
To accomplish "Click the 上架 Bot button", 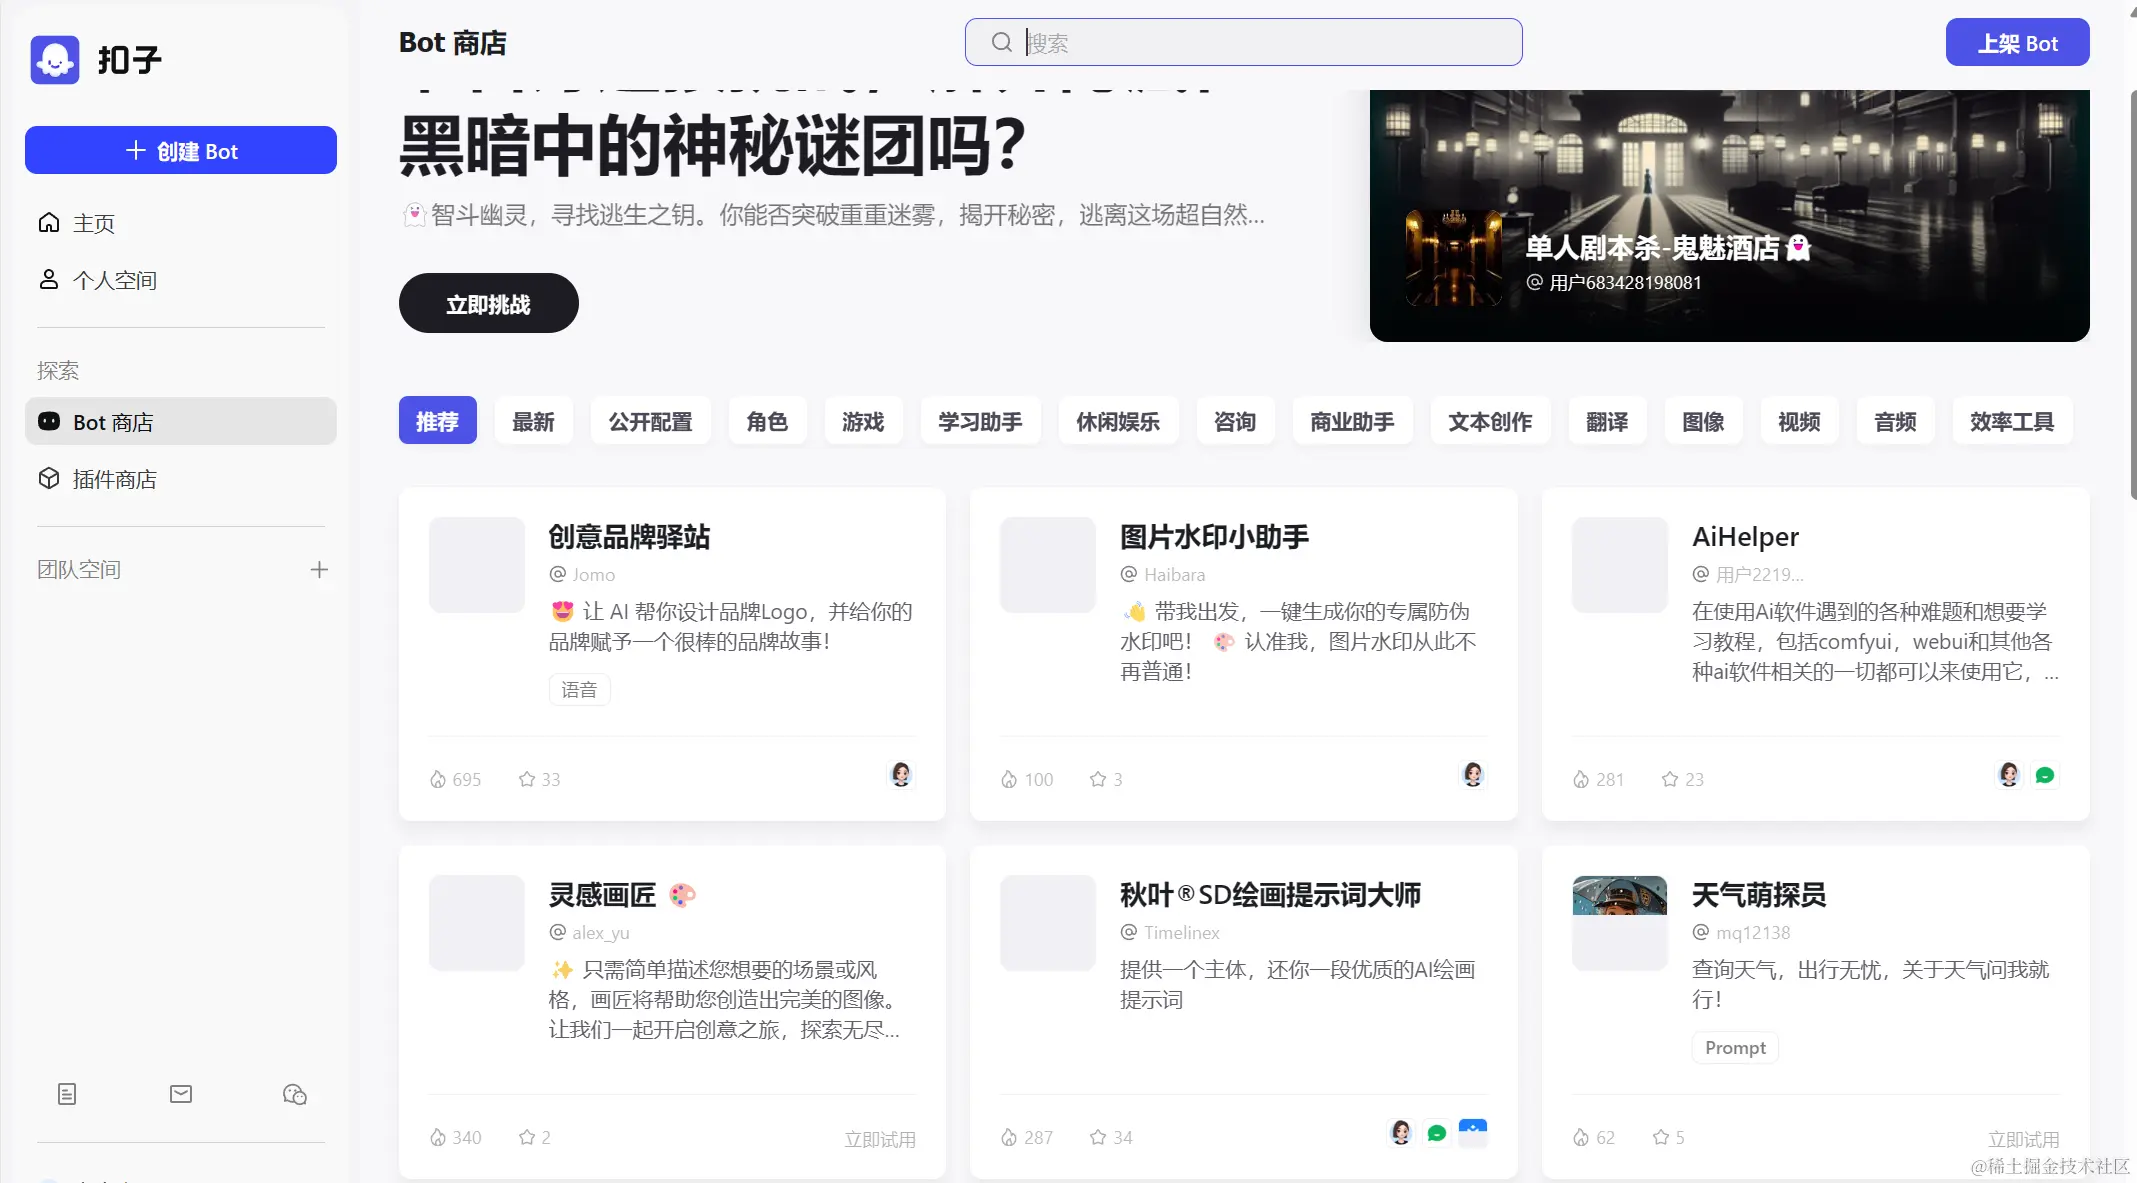I will 2017,42.
